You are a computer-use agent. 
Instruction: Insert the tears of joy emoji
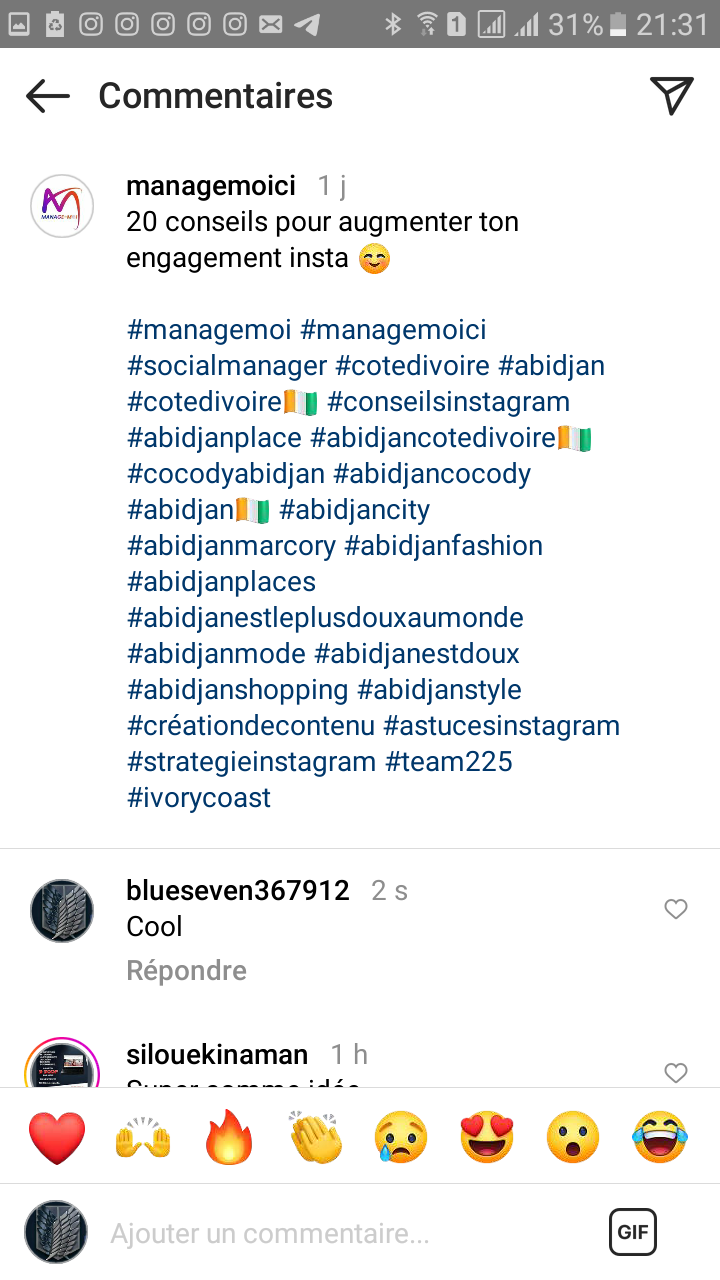pos(659,1139)
